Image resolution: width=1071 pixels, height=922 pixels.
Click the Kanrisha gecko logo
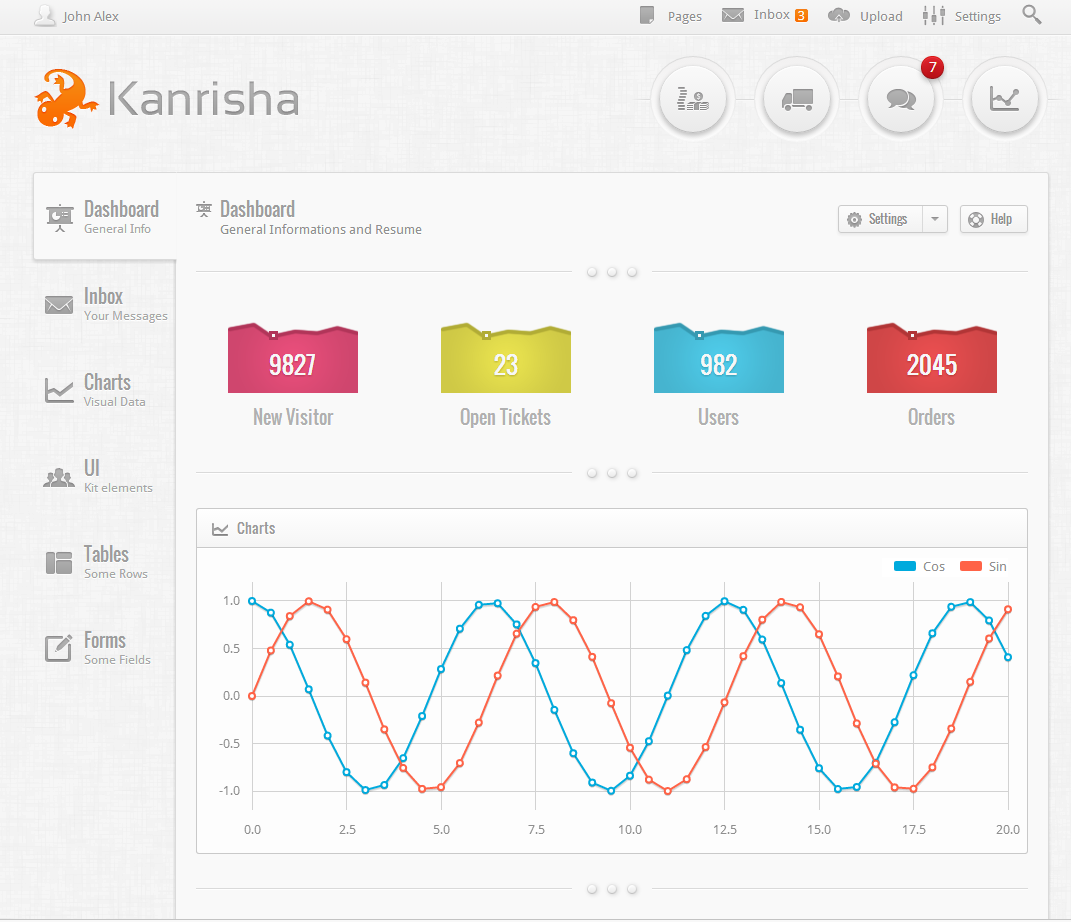click(x=65, y=98)
